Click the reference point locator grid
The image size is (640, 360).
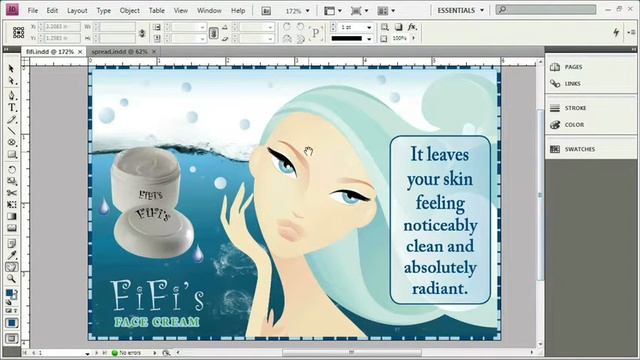tap(18, 32)
